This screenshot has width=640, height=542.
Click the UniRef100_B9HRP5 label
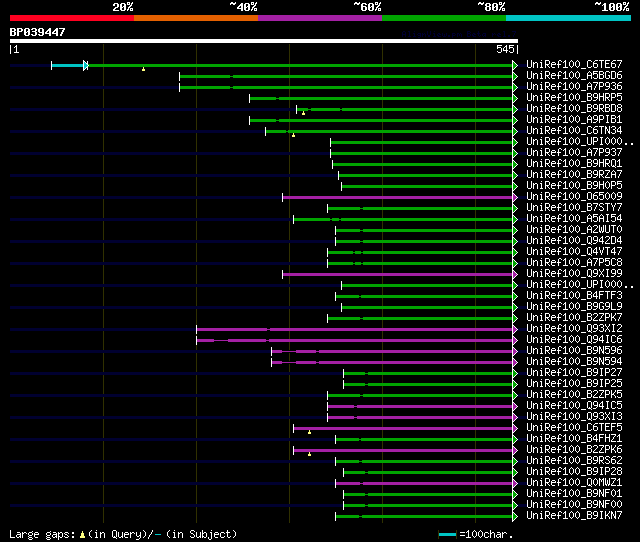tap(574, 98)
